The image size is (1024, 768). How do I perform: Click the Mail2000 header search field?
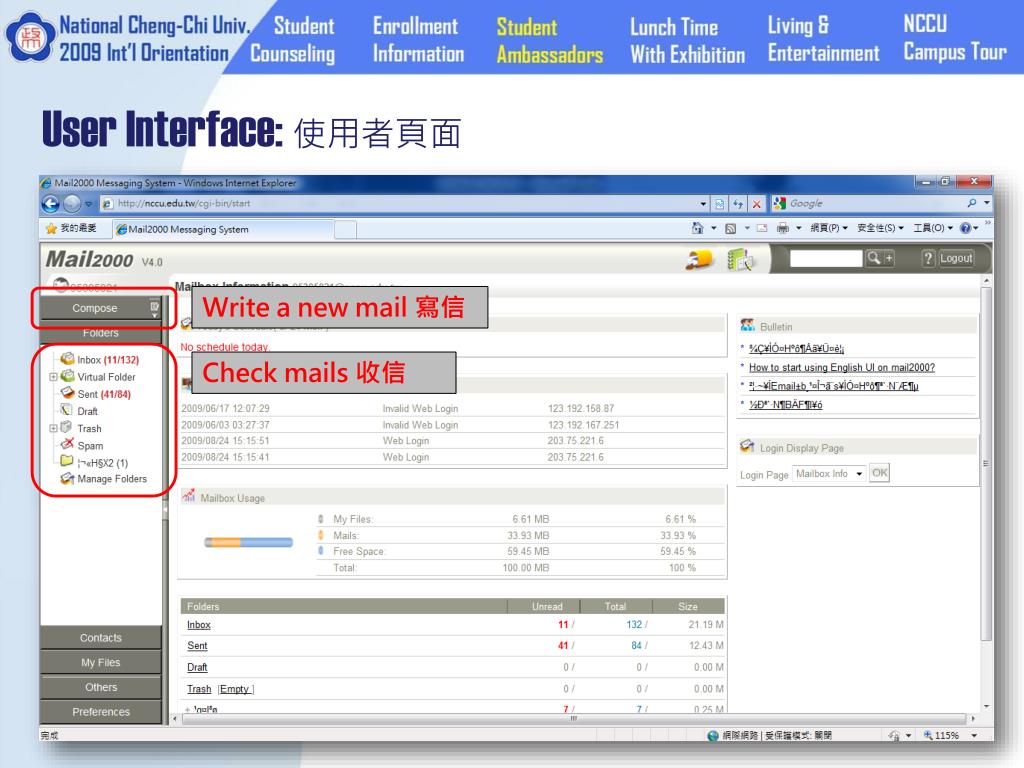[826, 259]
